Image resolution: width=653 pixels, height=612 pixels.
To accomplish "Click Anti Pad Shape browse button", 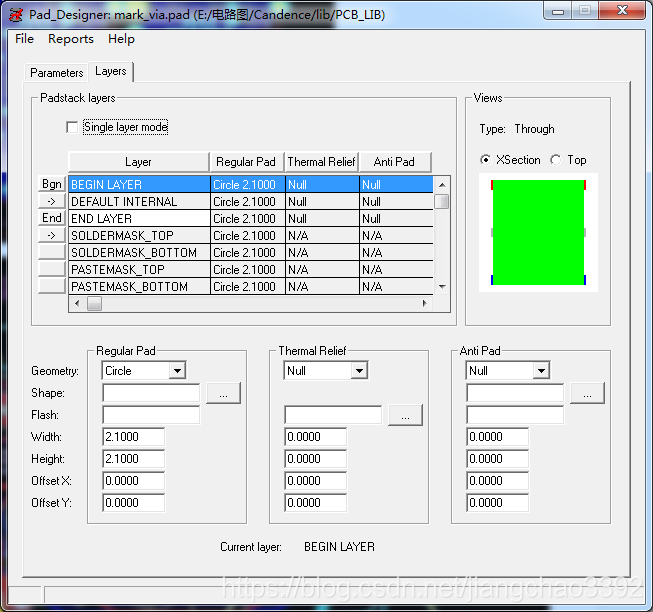I will tap(587, 393).
